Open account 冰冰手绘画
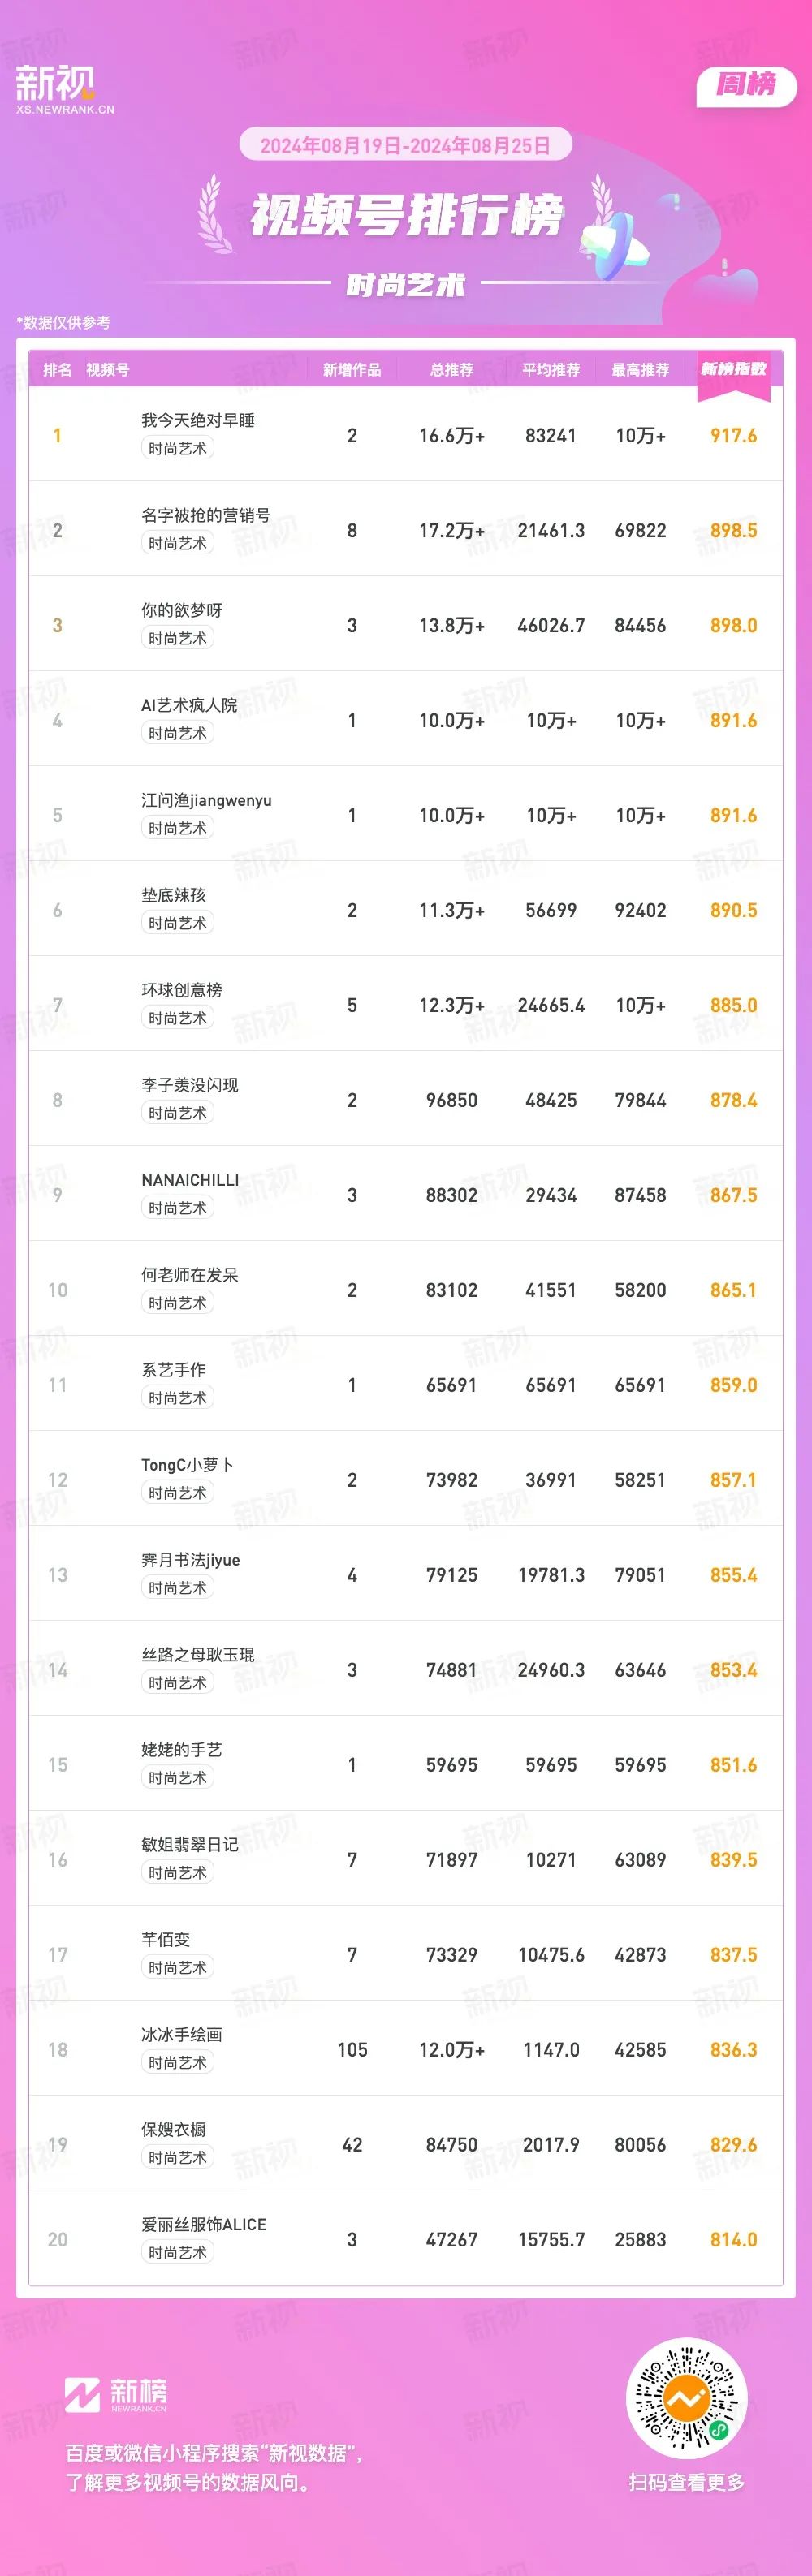 click(182, 2034)
